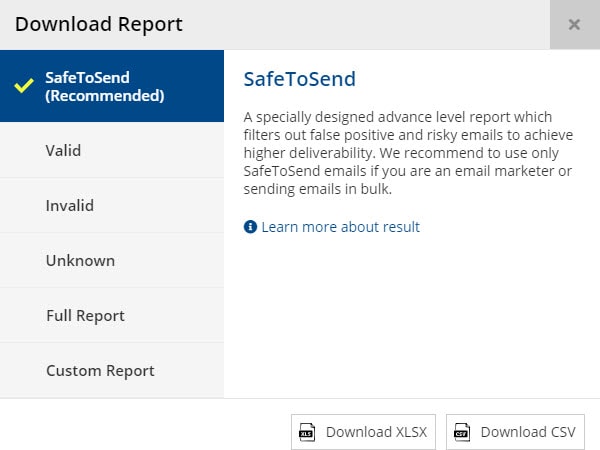Click blank footer area left of Download XLSX
The width and height of the screenshot is (600, 450).
[x=140, y=430]
